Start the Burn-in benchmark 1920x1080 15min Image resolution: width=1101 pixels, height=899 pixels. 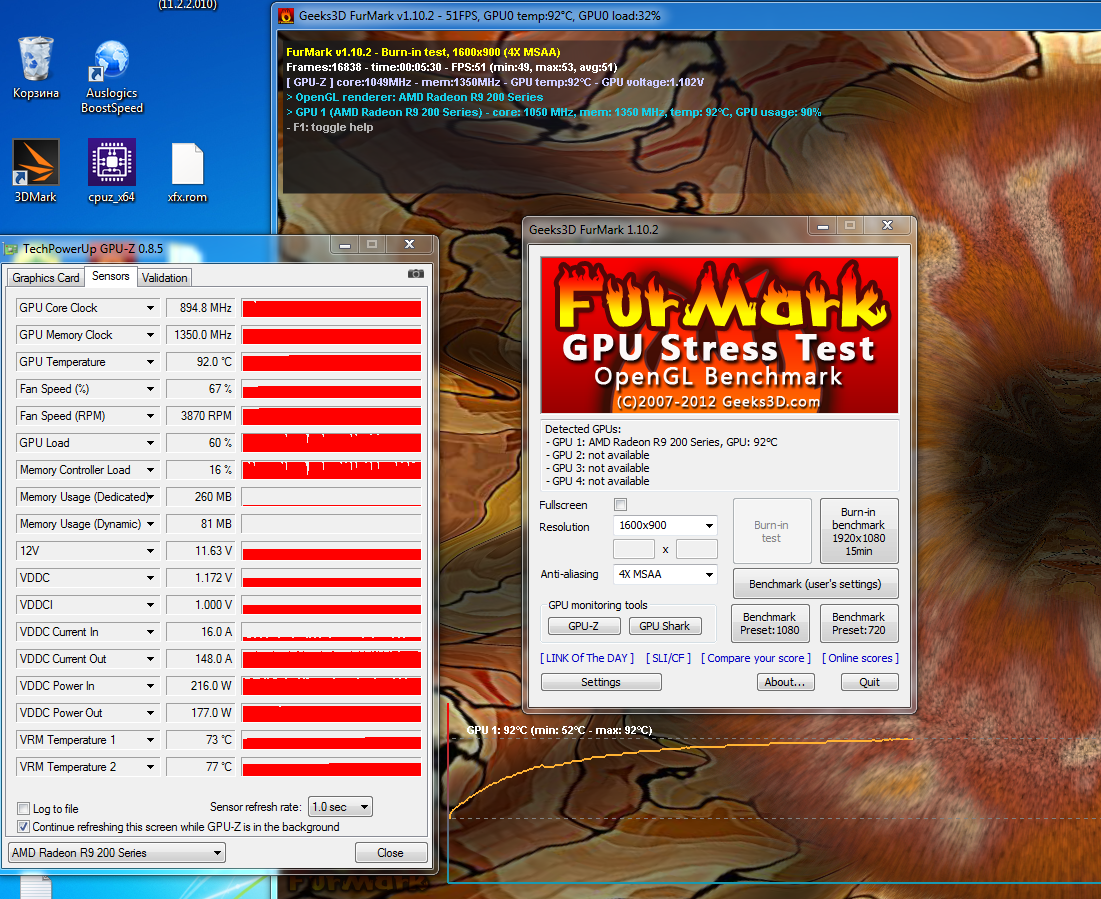[x=859, y=531]
